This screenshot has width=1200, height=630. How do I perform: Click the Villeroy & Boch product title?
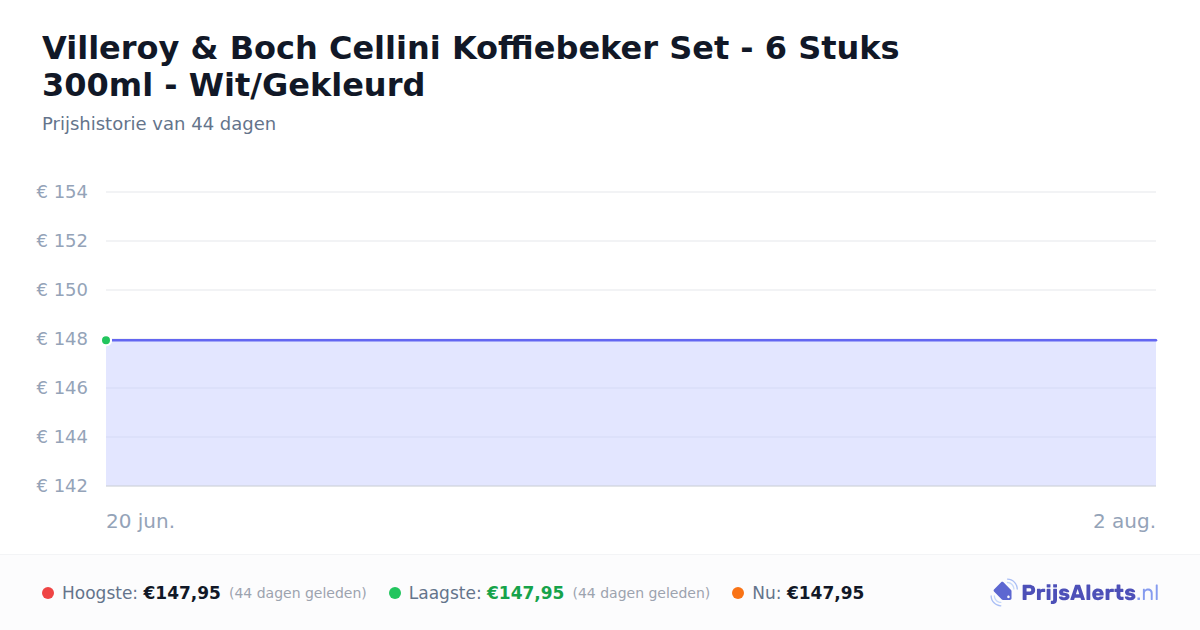tap(470, 66)
